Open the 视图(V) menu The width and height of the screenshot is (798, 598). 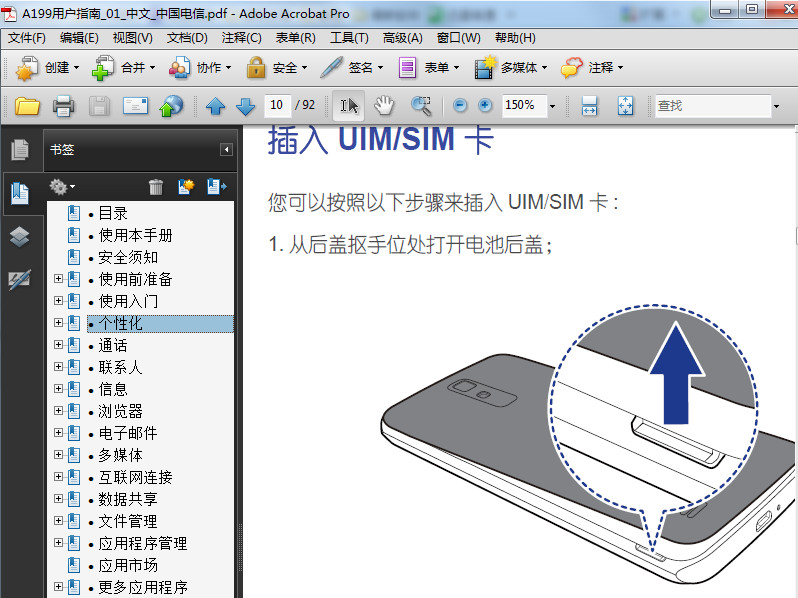click(x=132, y=38)
